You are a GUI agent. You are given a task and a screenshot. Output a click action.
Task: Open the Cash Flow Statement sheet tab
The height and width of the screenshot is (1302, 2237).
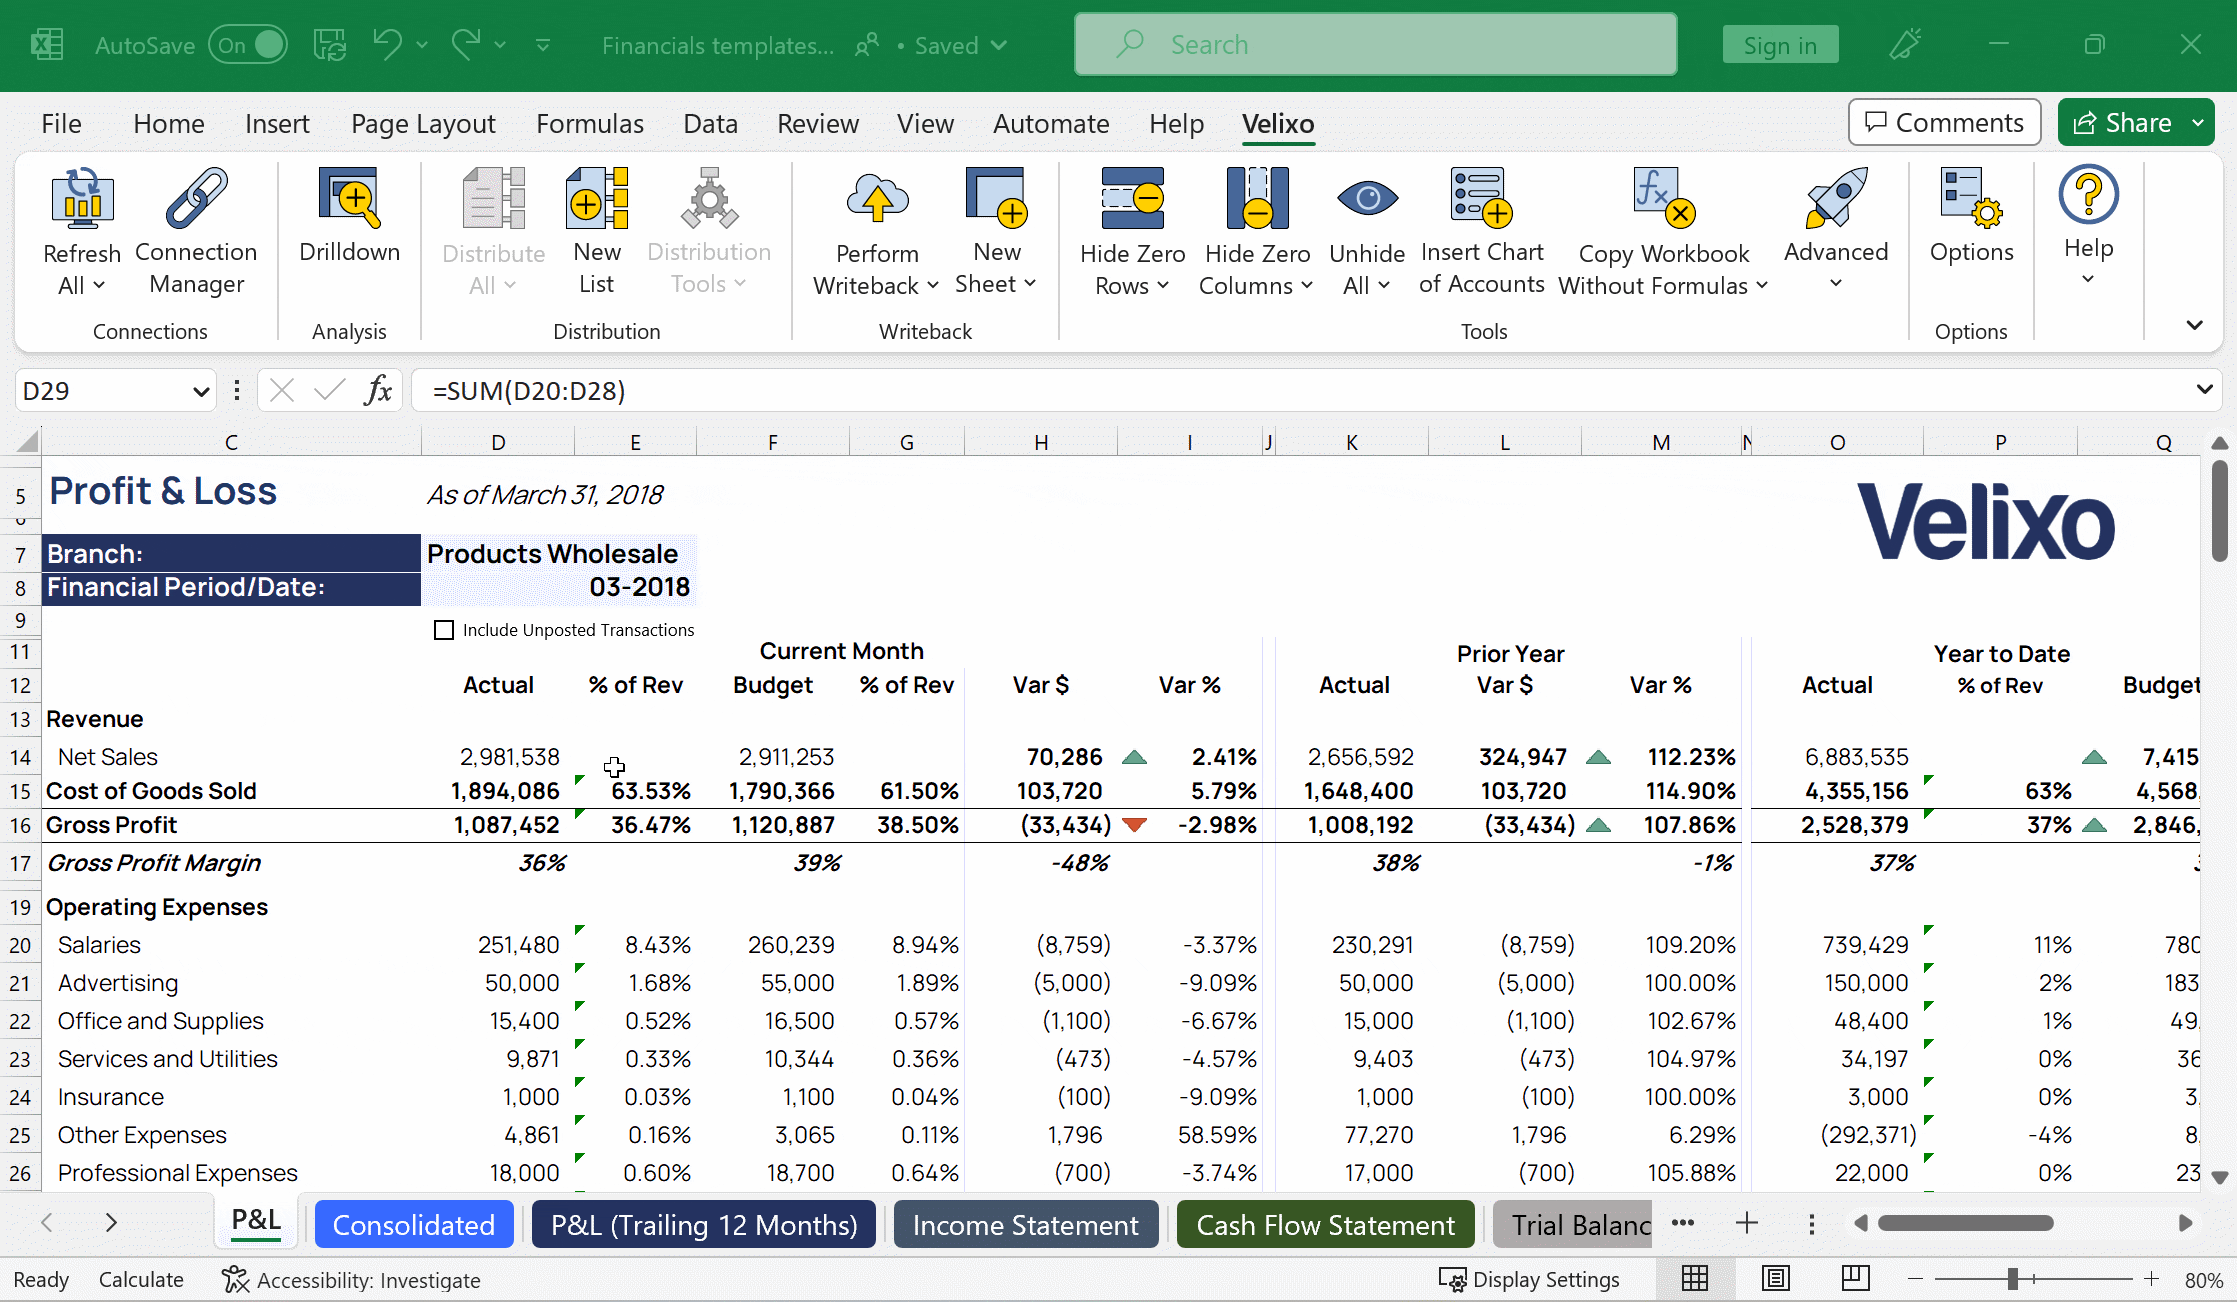(1326, 1225)
